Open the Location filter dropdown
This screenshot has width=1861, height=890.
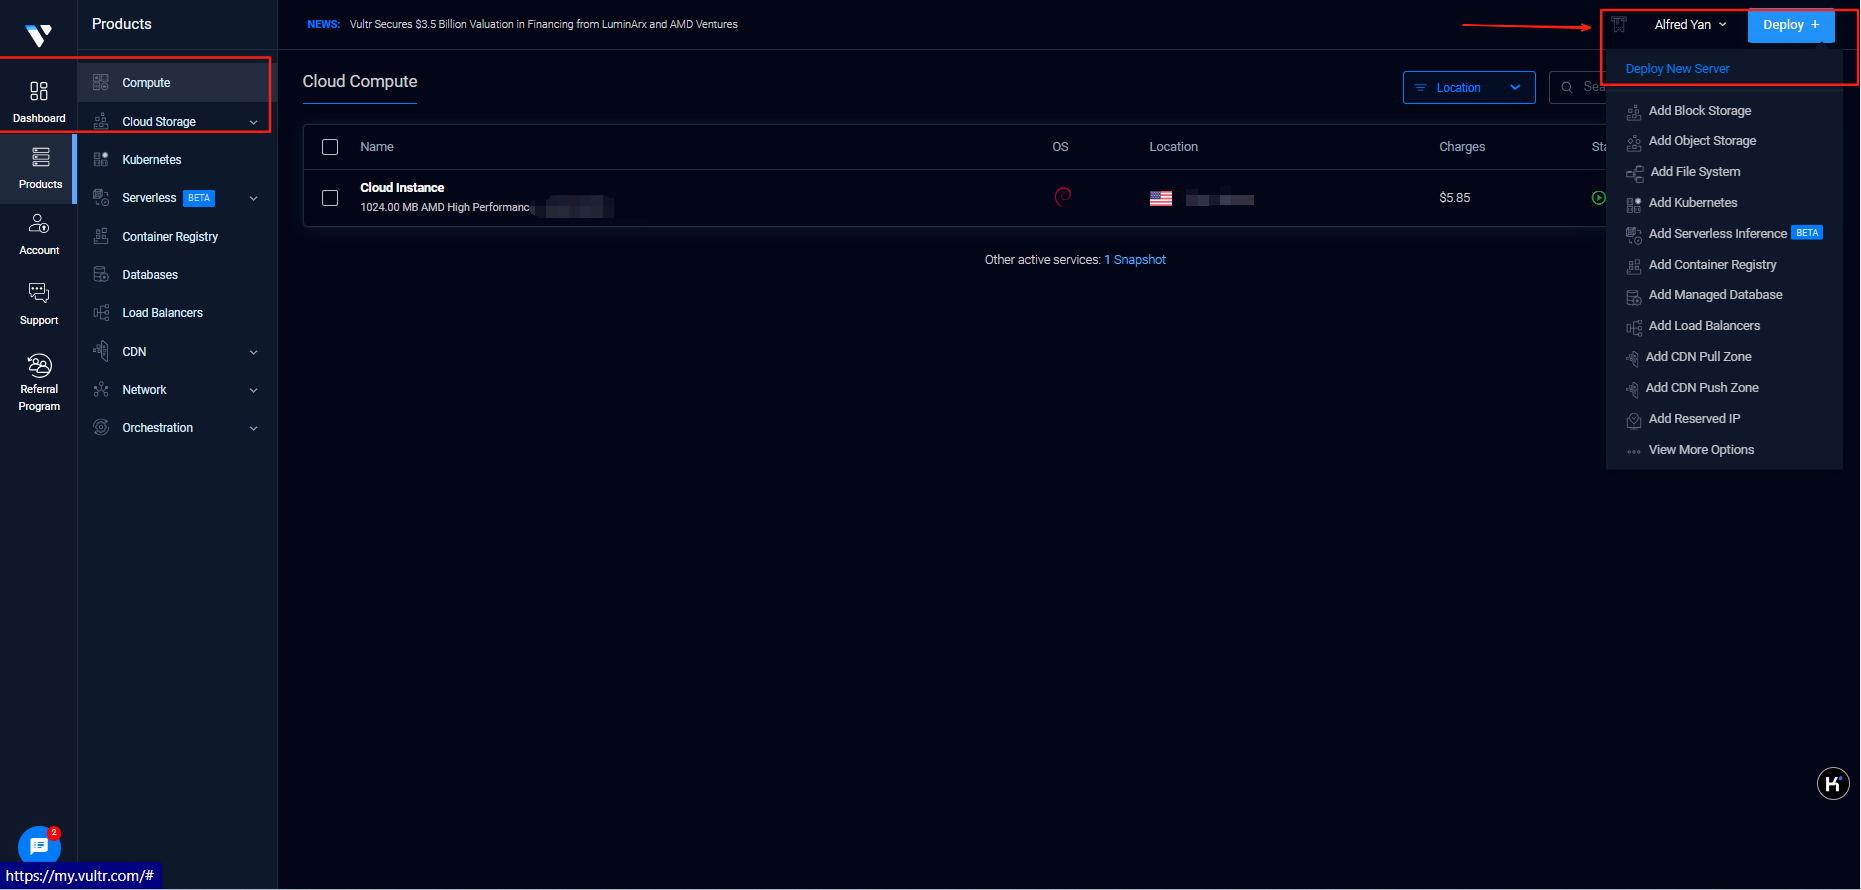pos(1468,88)
